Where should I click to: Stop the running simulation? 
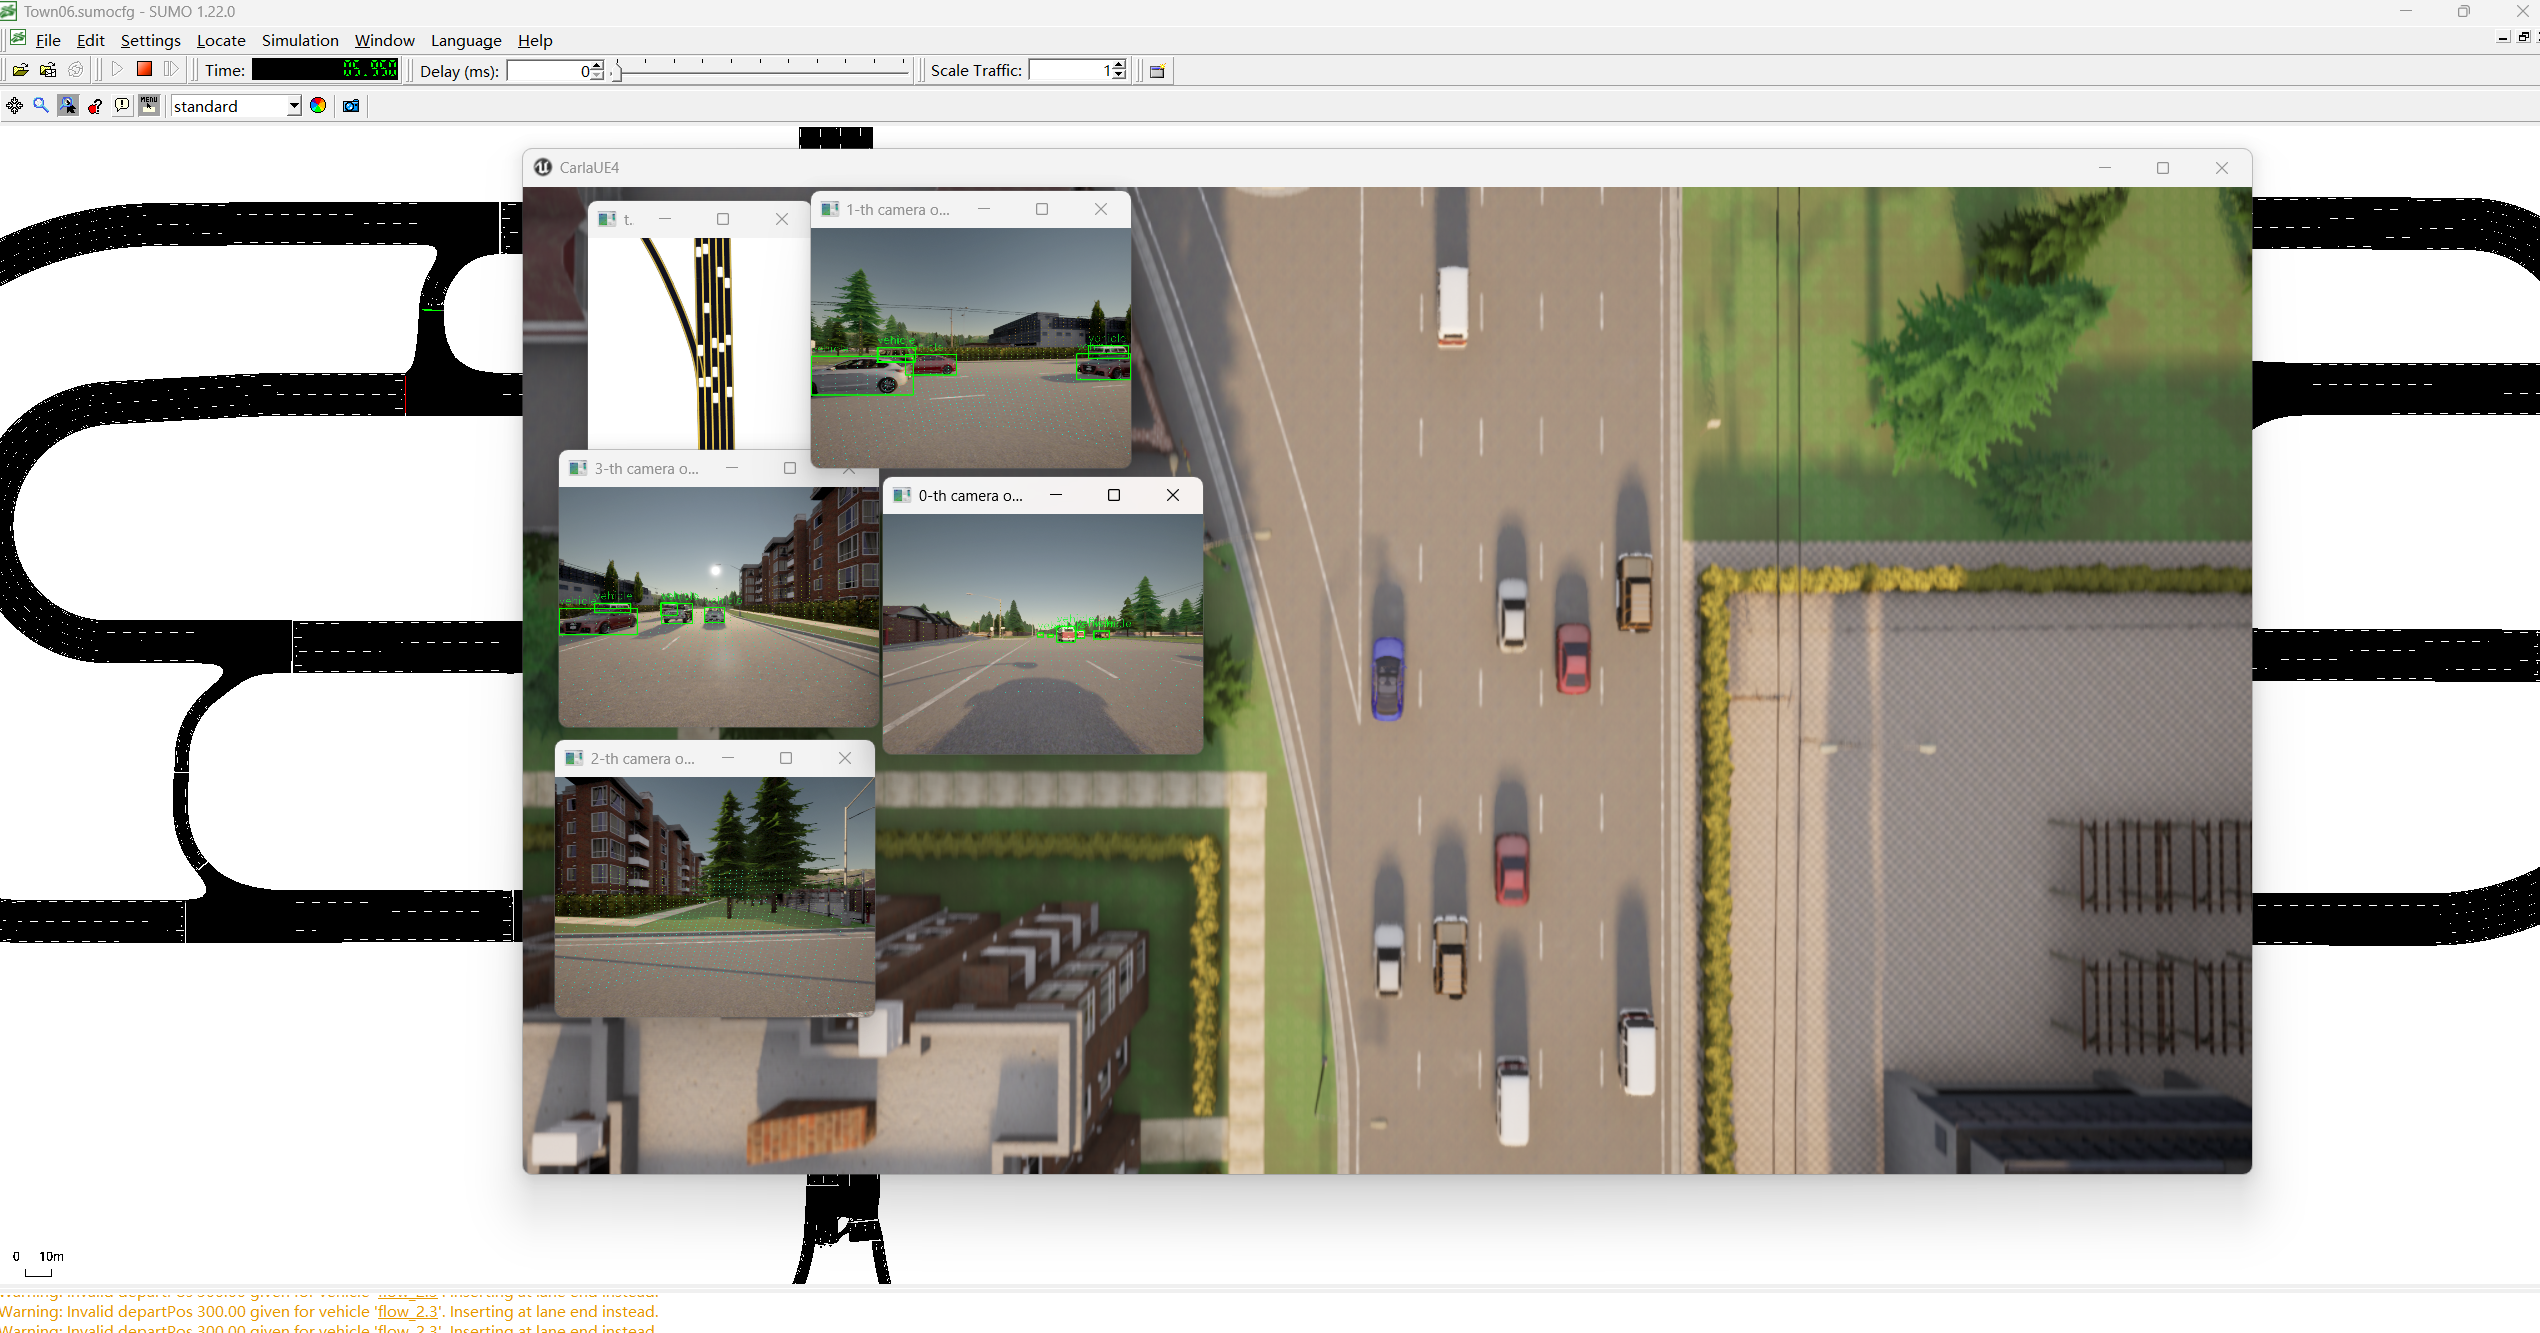tap(144, 69)
